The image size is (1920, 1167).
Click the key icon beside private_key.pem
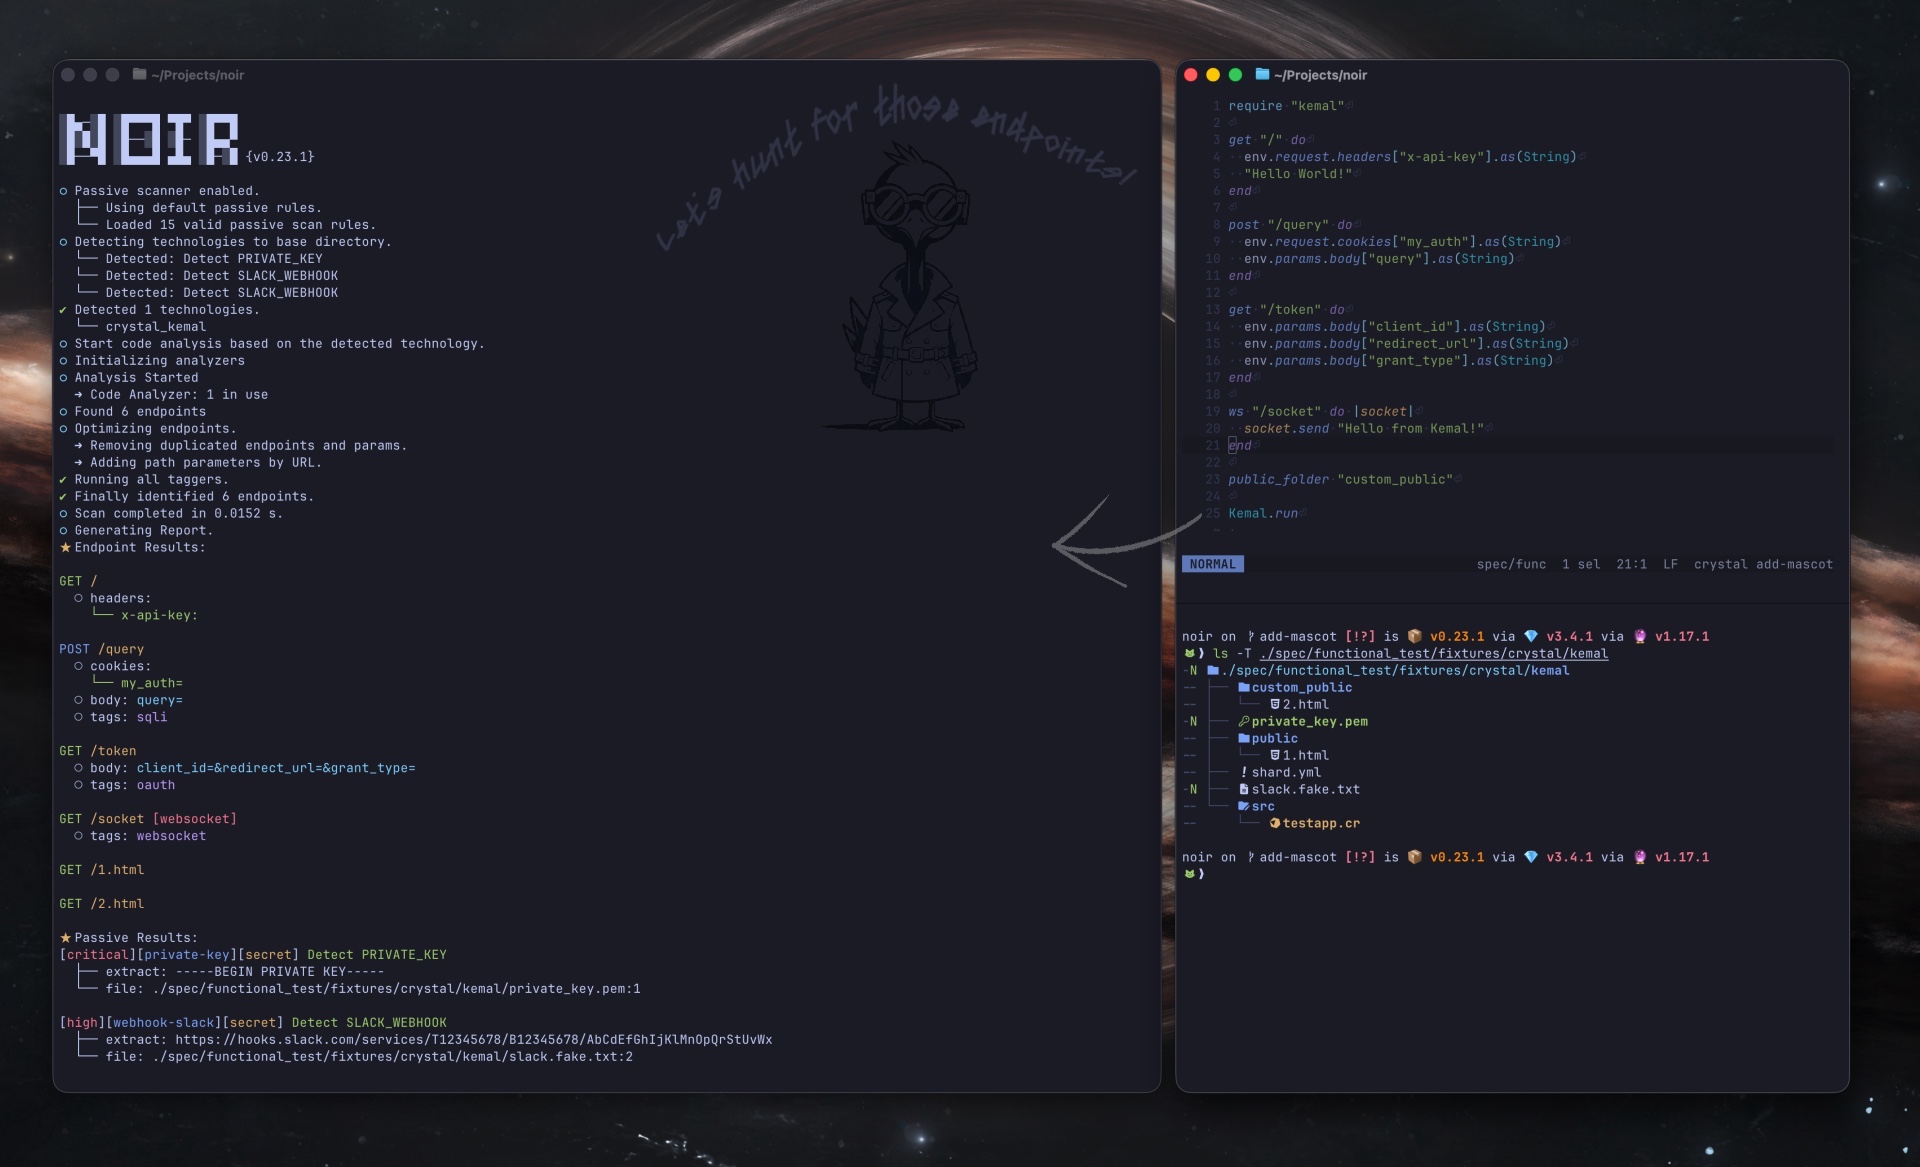coord(1244,721)
